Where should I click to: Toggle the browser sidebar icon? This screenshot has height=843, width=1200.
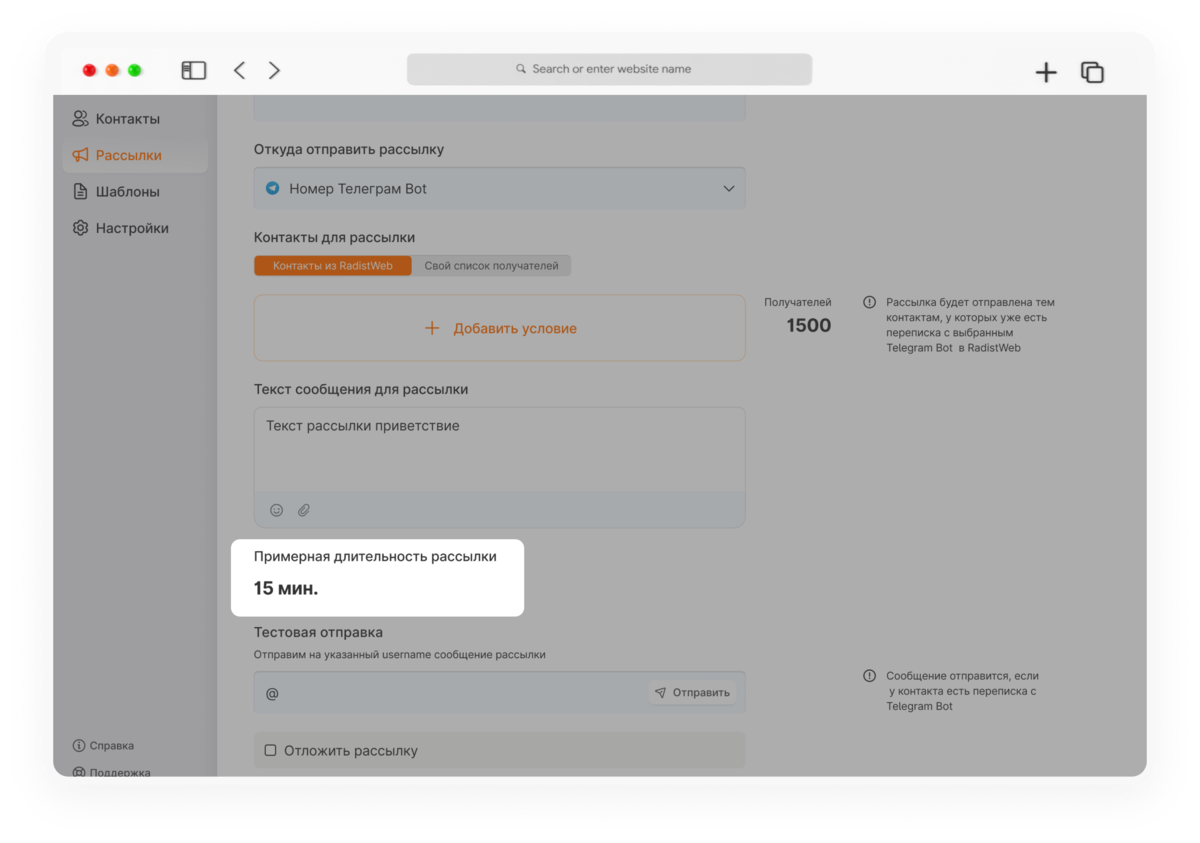click(x=194, y=70)
